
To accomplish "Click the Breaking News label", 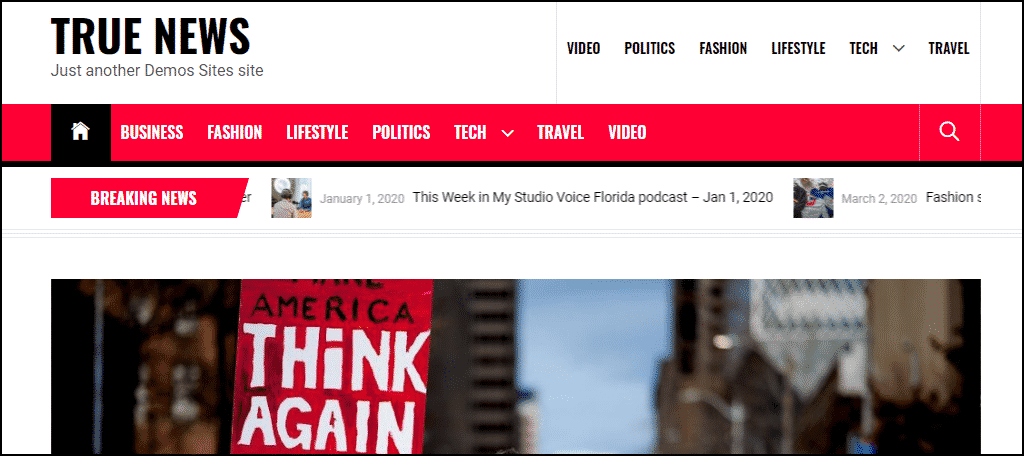I will (144, 198).
